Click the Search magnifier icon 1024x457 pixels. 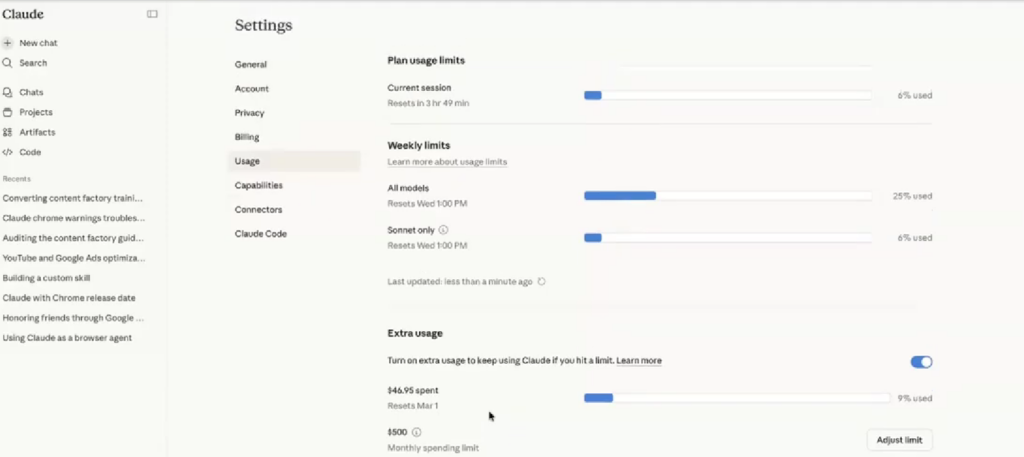8,63
